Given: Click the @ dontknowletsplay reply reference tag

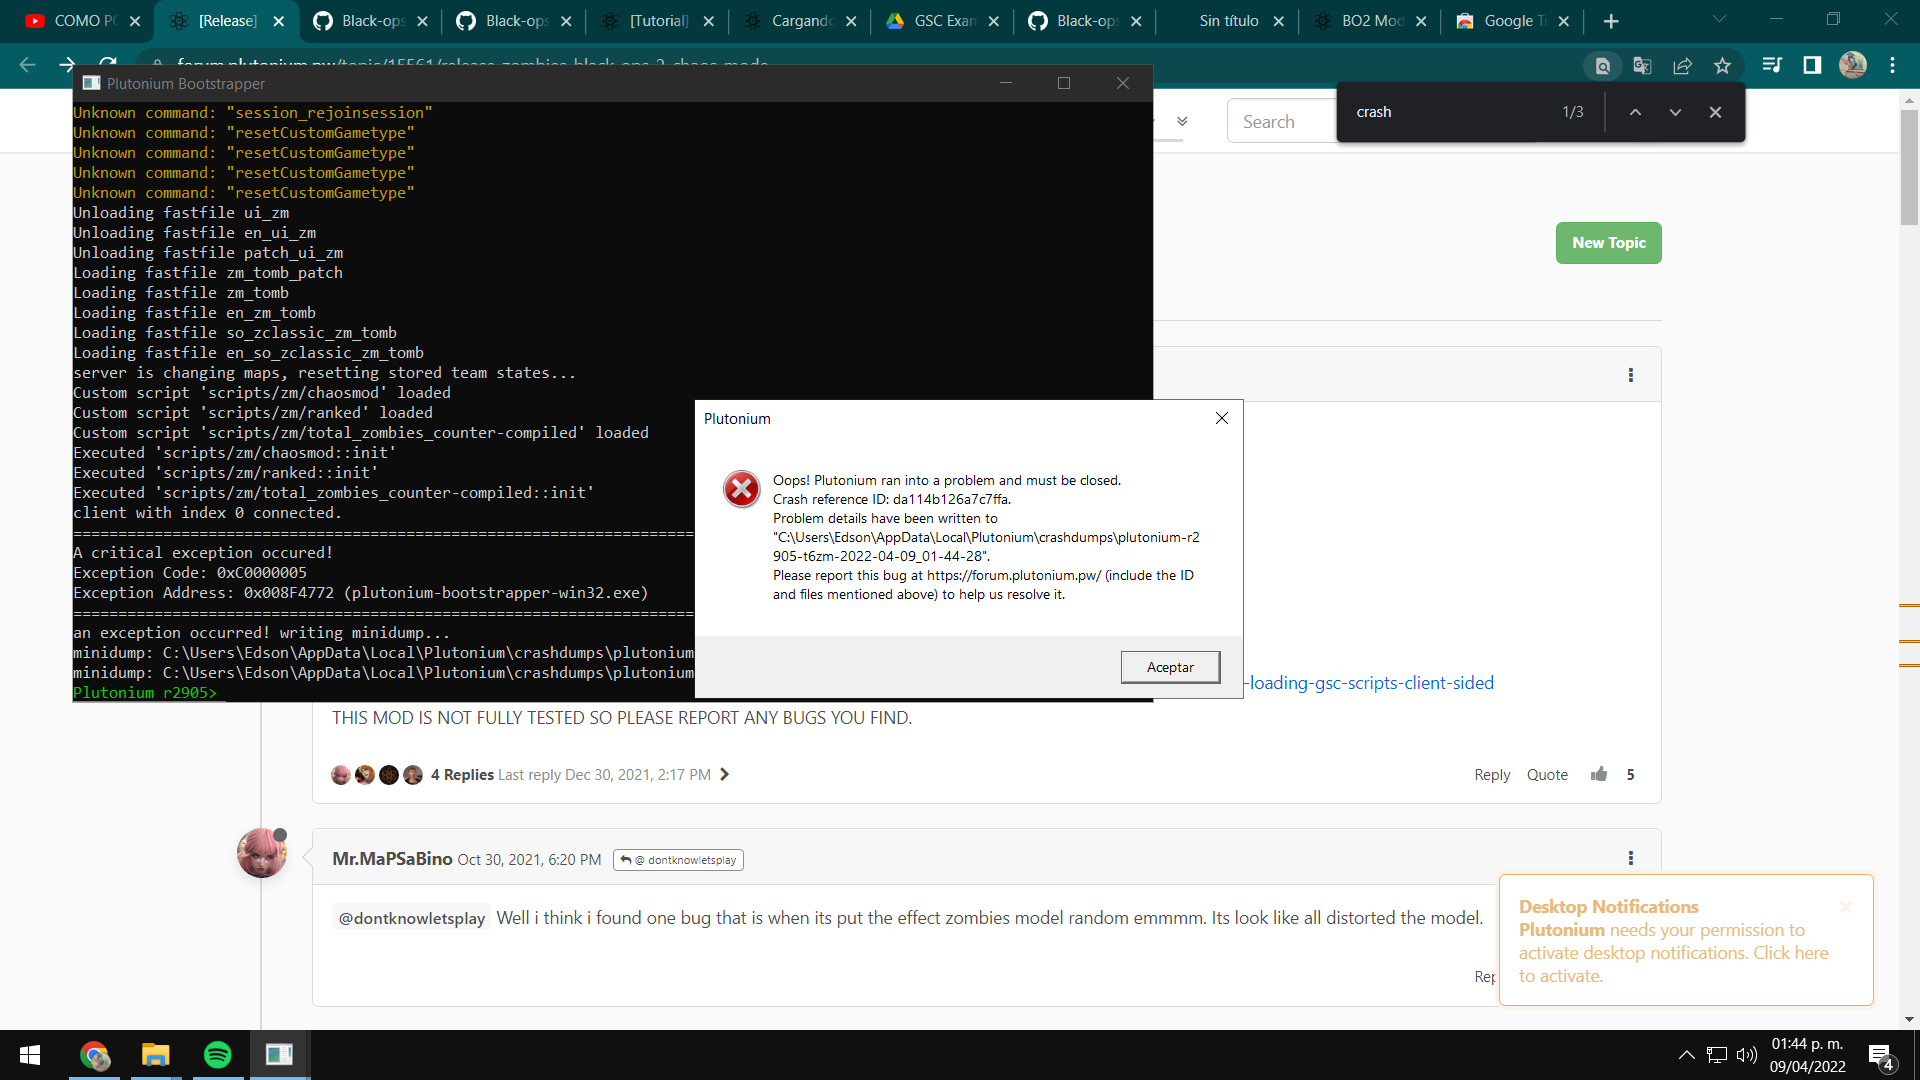Looking at the screenshot, I should coord(678,860).
